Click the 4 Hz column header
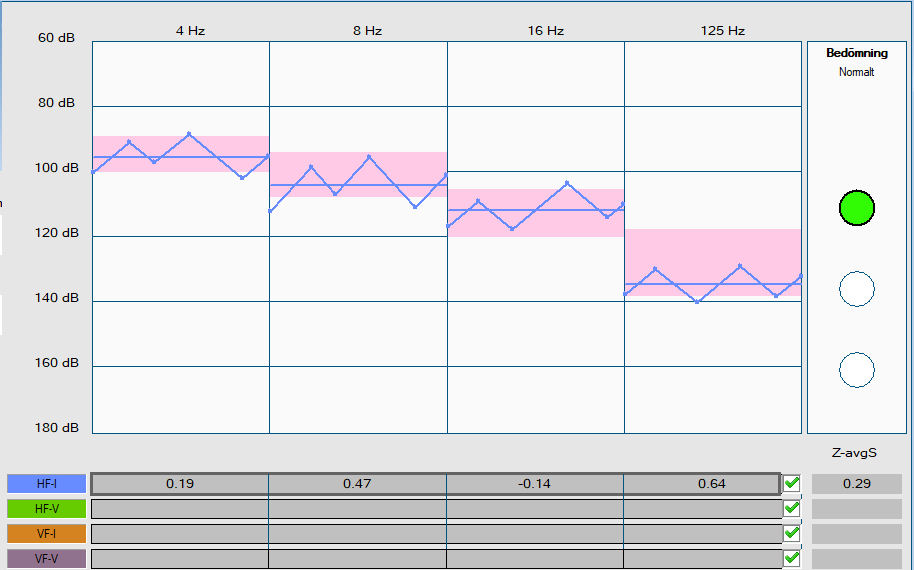Viewport: 914px width, 570px height. (x=190, y=31)
